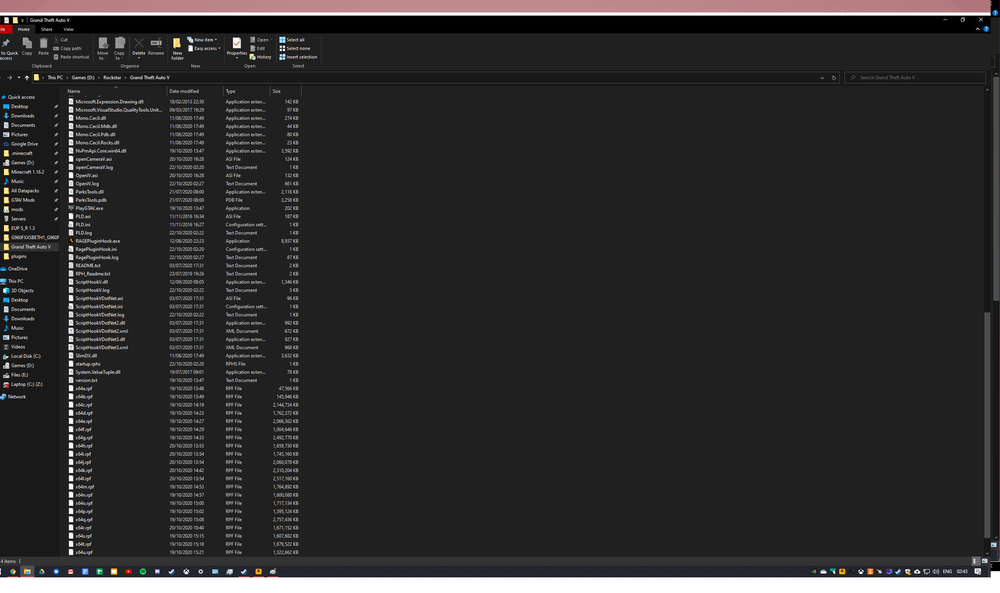
Task: Select Google Drive in Quick access
Action: 24,144
